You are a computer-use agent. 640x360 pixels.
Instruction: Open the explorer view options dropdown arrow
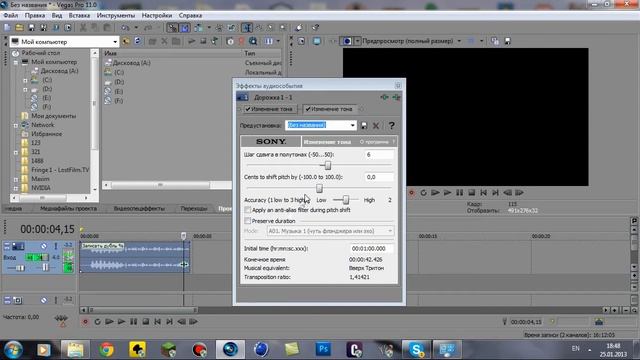278,41
